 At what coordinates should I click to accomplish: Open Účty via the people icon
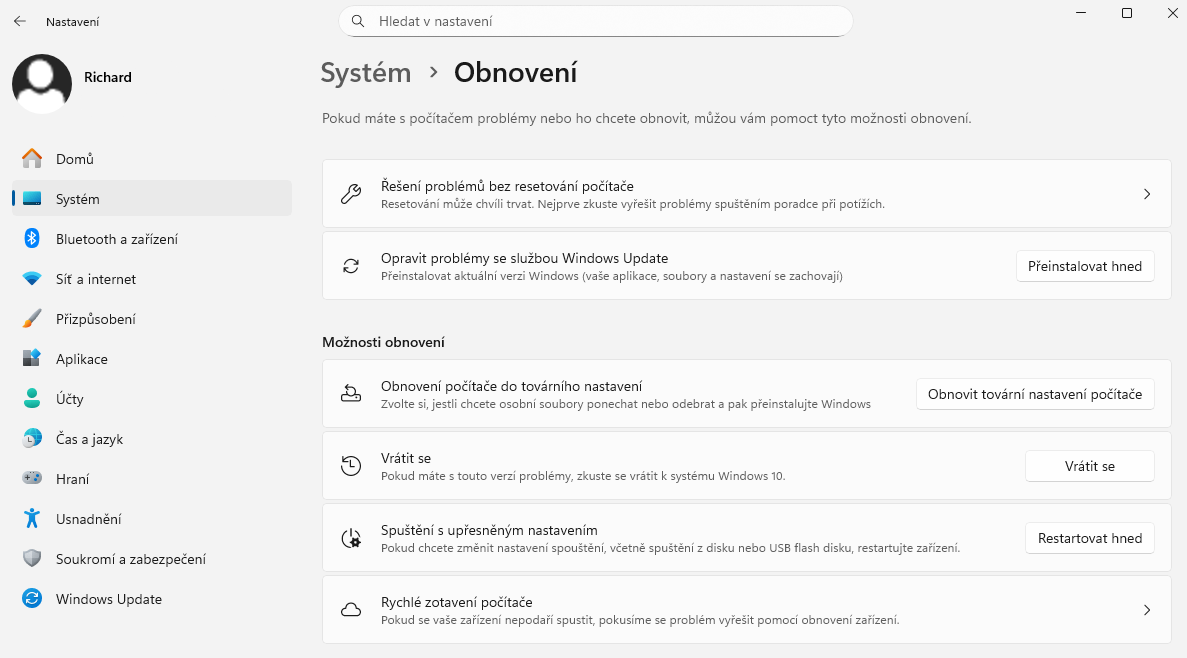(x=29, y=399)
